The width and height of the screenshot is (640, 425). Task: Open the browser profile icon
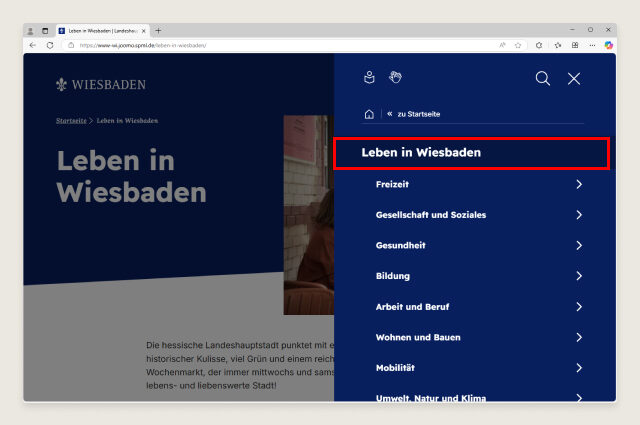pos(30,31)
